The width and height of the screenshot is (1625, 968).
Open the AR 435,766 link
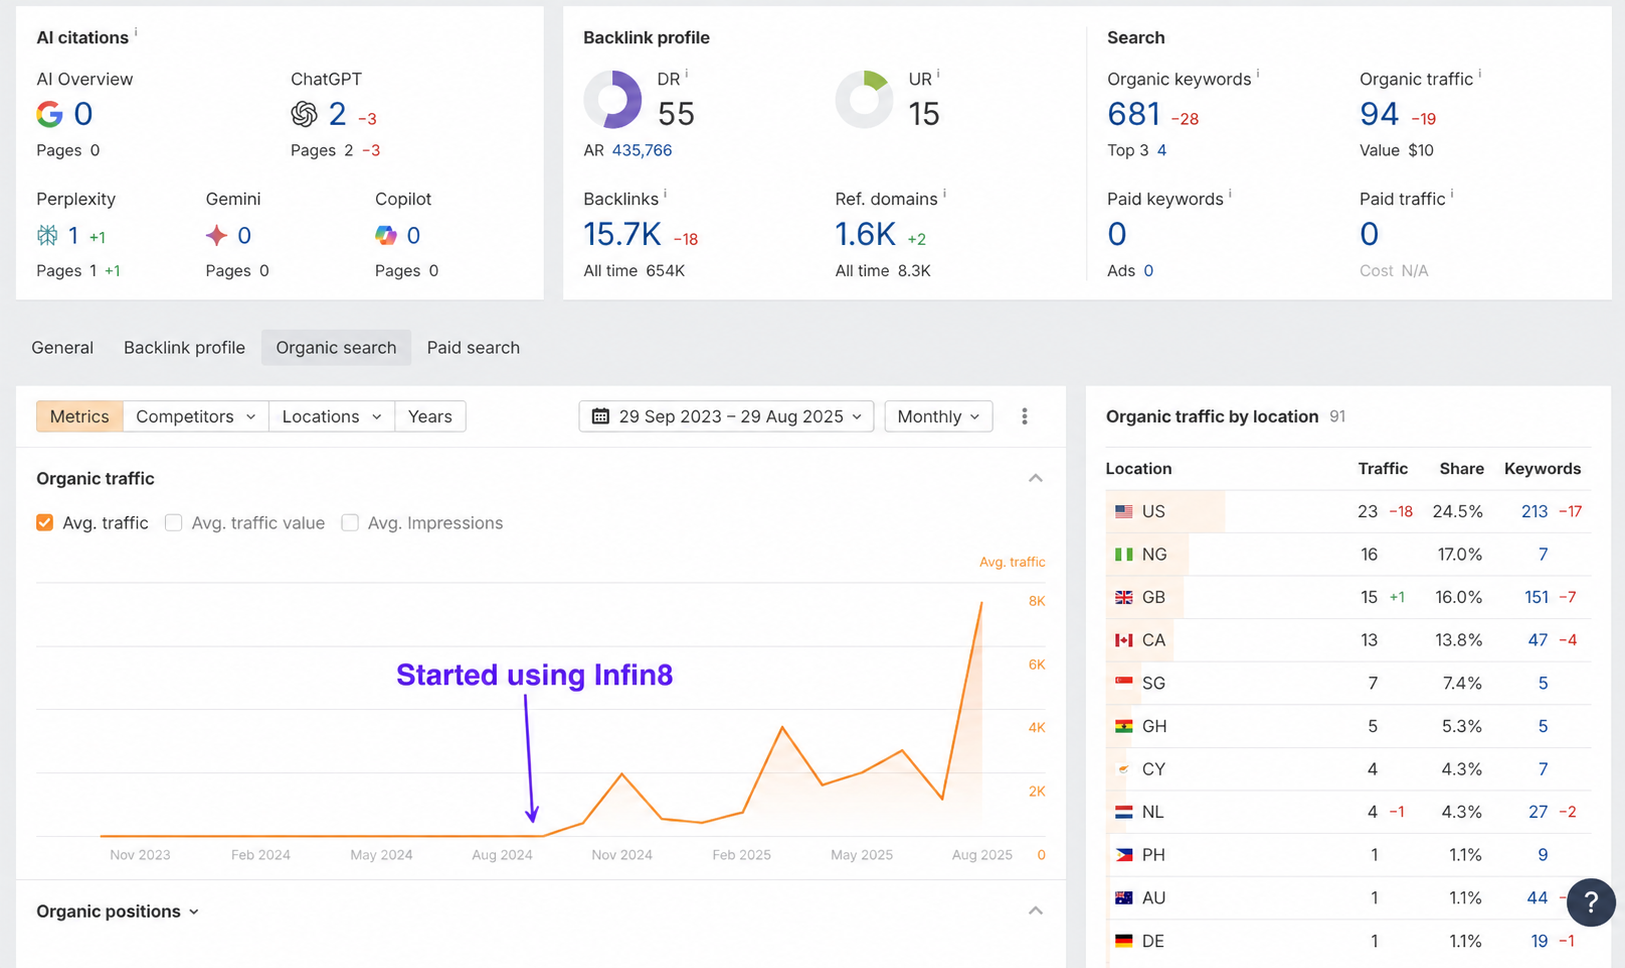pos(642,150)
